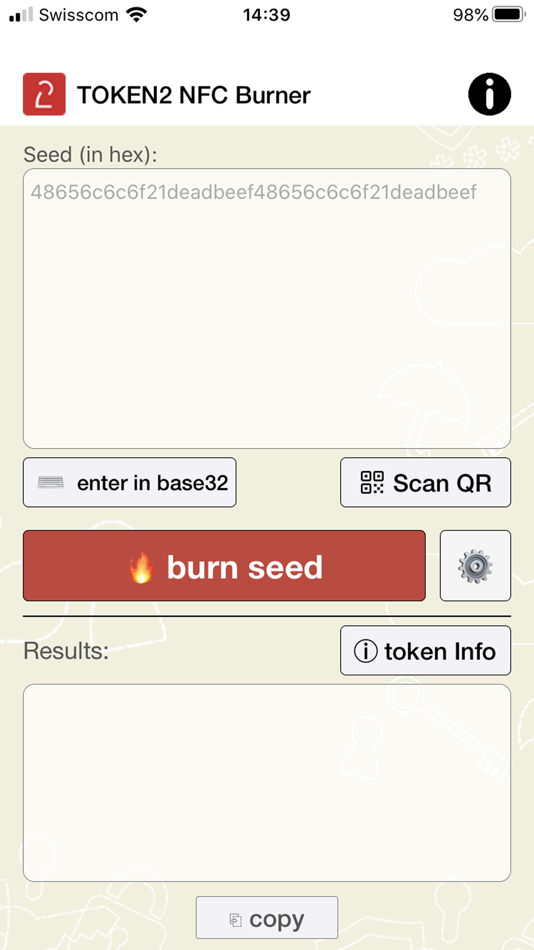This screenshot has width=534, height=950.
Task: Tap the flame icon on burn seed
Action: tap(141, 567)
